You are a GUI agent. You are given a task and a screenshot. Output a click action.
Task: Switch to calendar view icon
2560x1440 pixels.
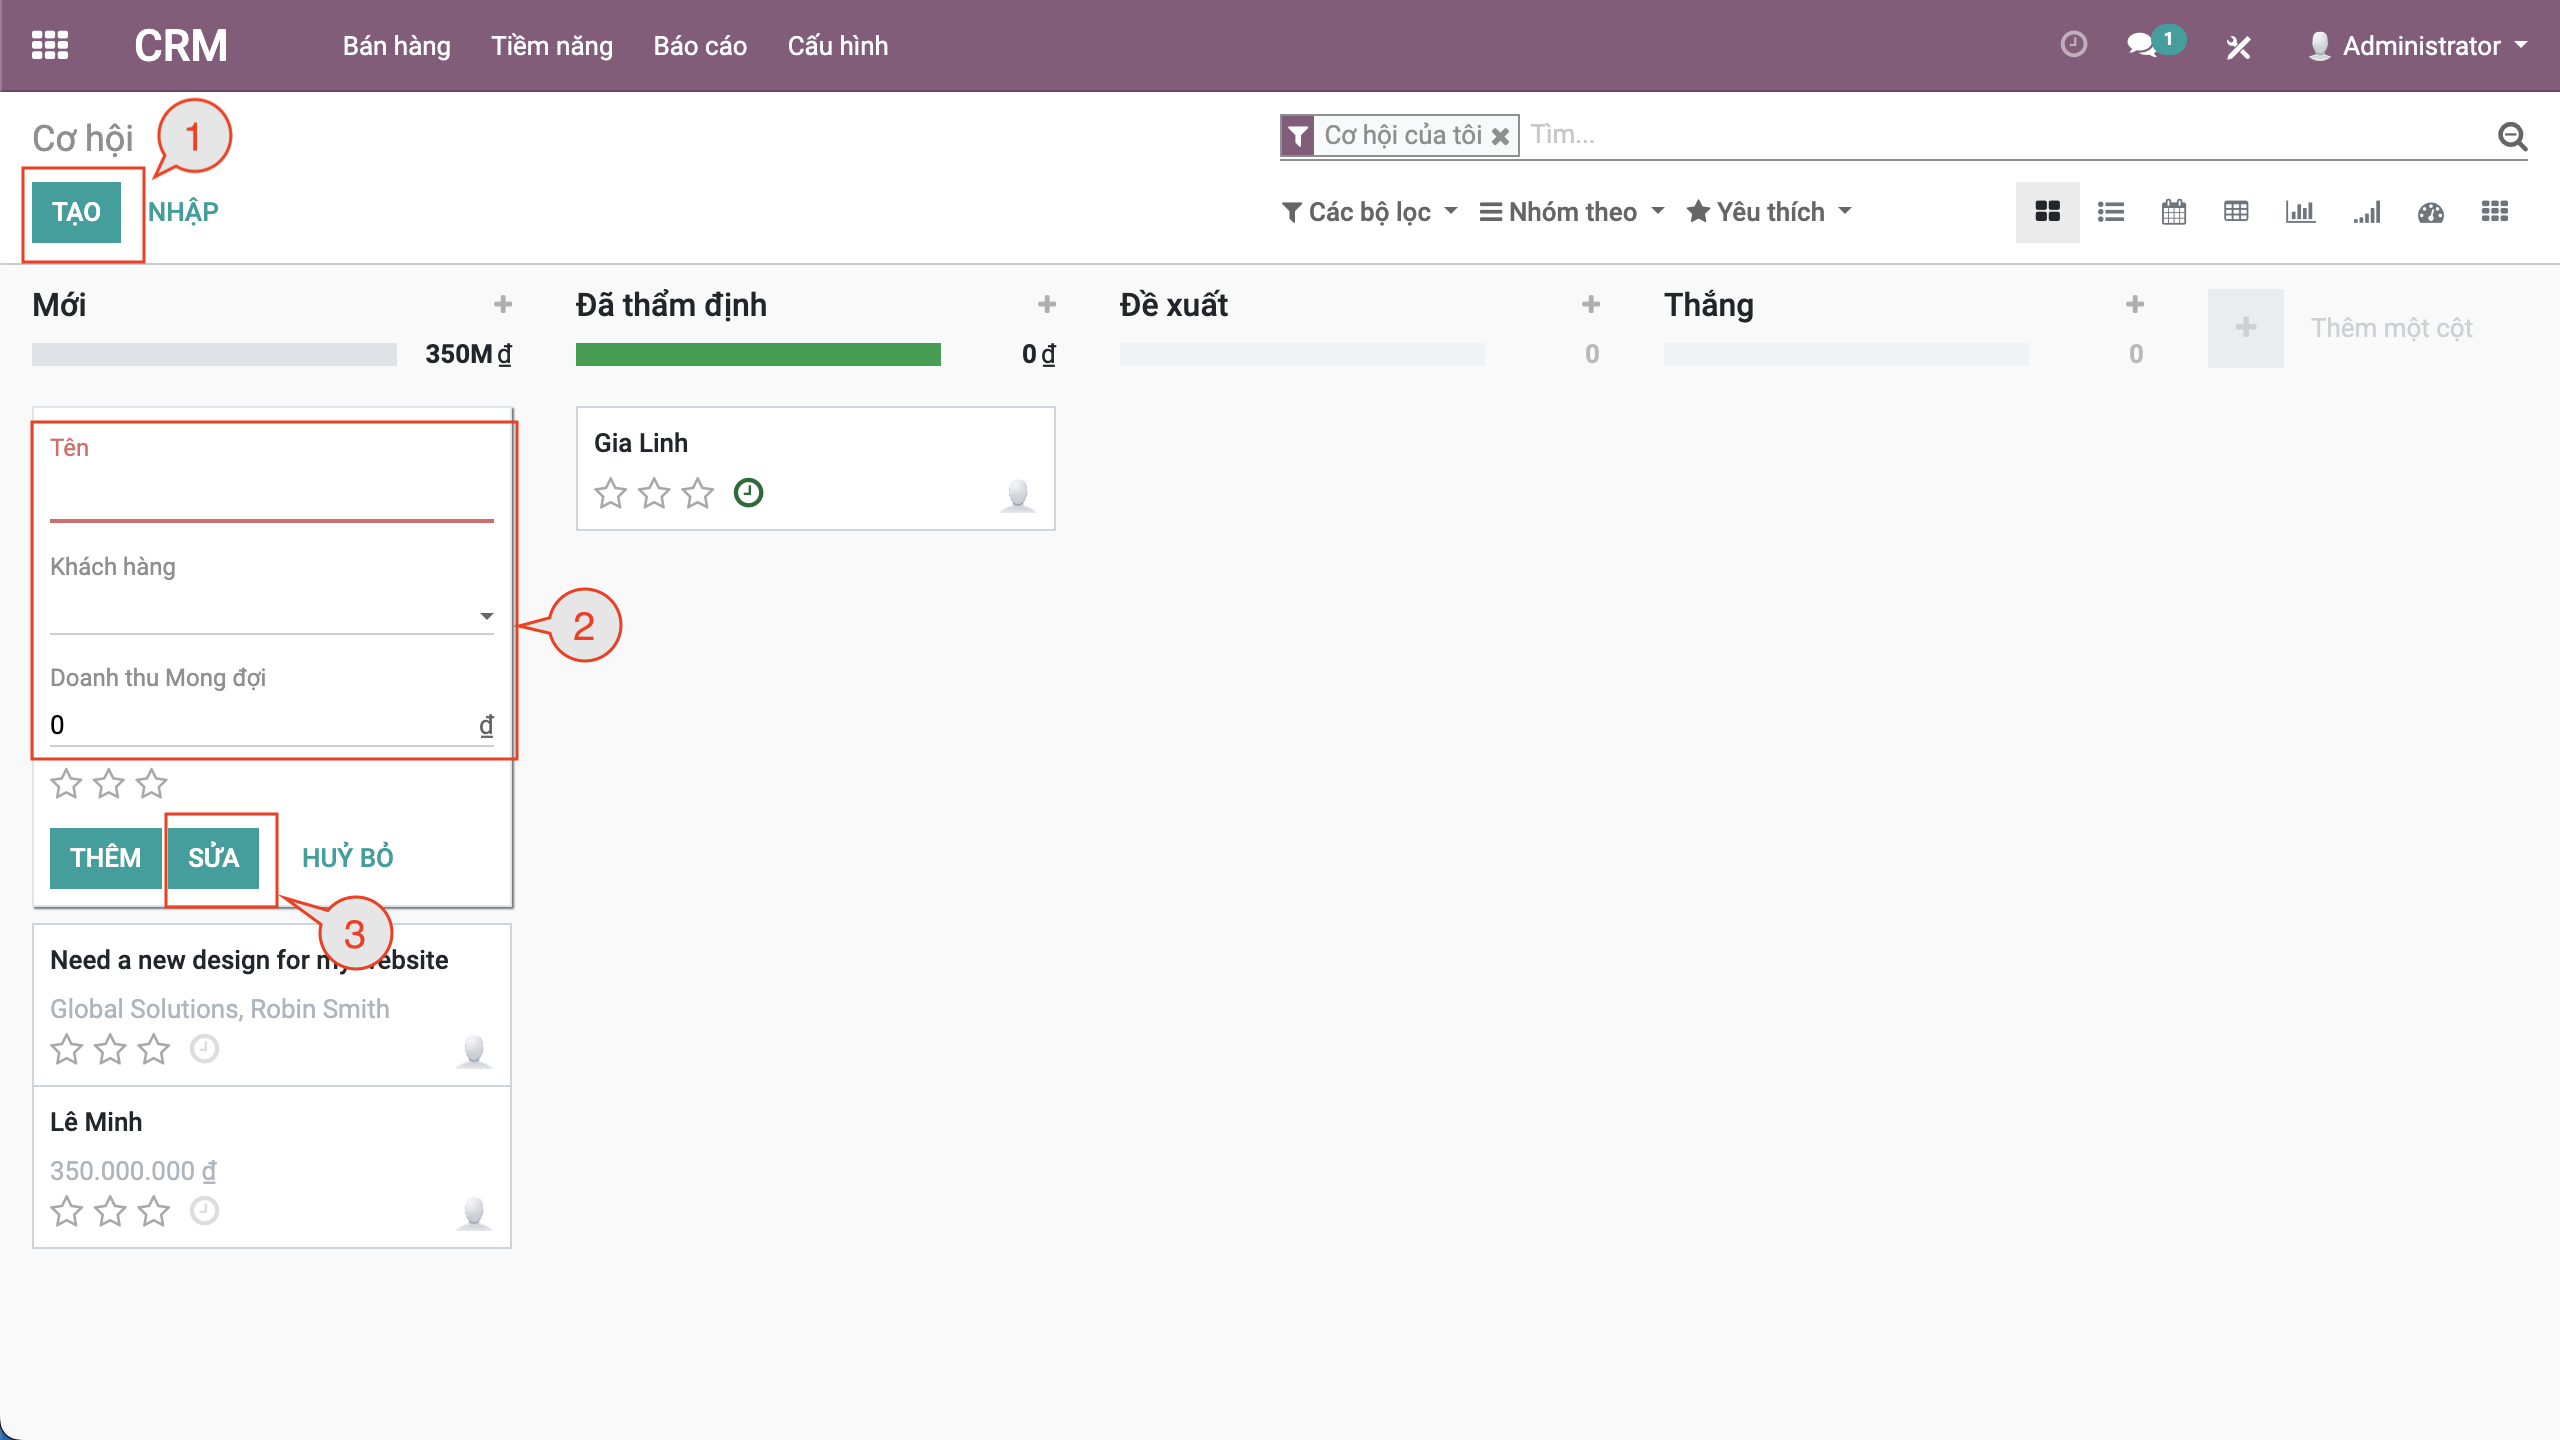click(2174, 212)
